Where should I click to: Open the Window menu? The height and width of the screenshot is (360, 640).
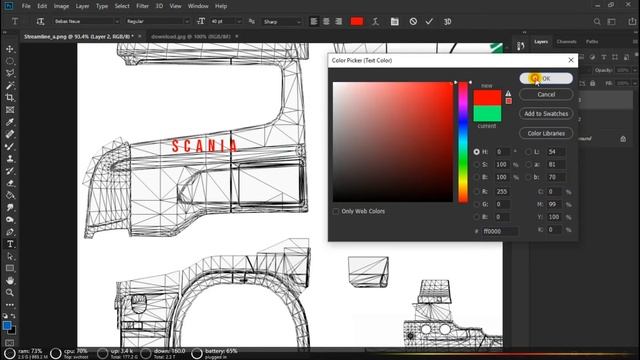pyautogui.click(x=198, y=6)
